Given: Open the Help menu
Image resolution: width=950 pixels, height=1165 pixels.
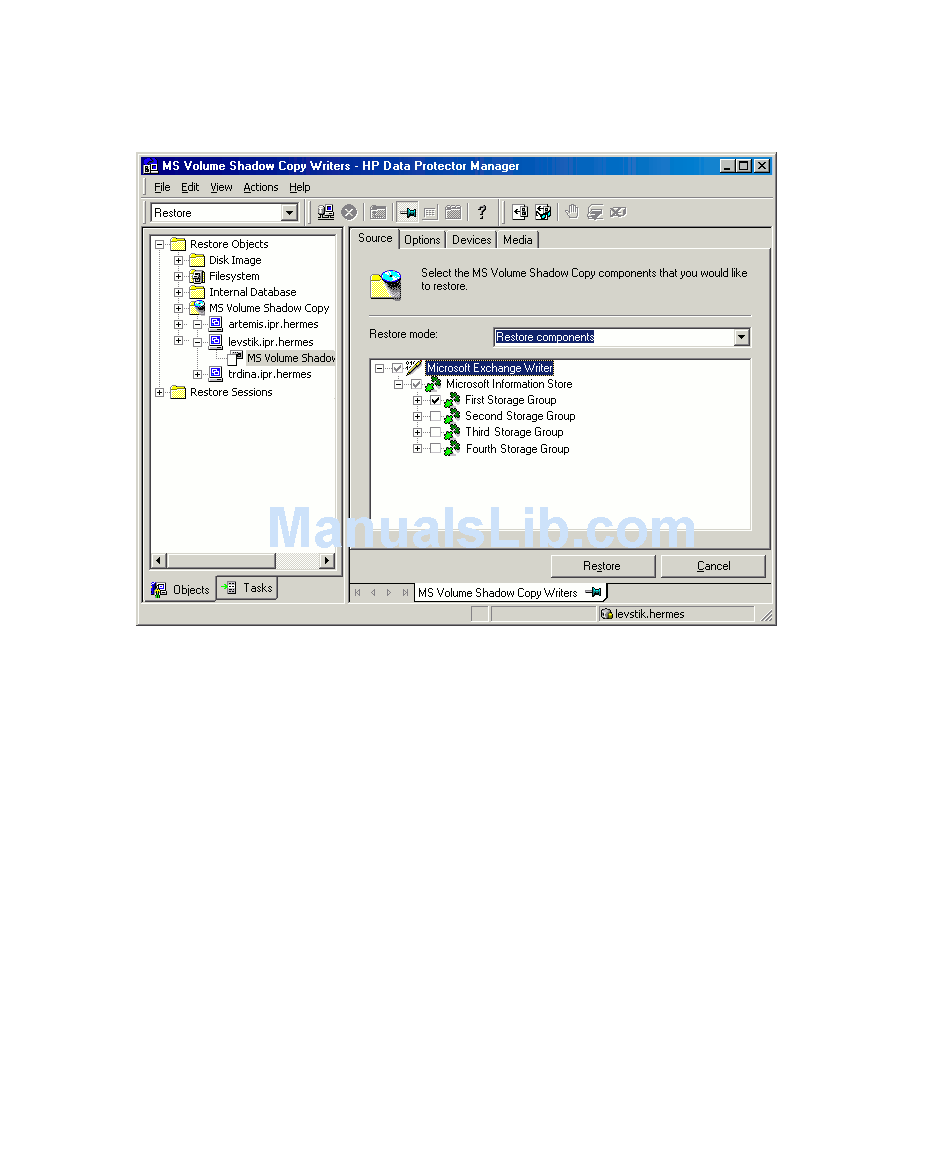Looking at the screenshot, I should point(299,187).
